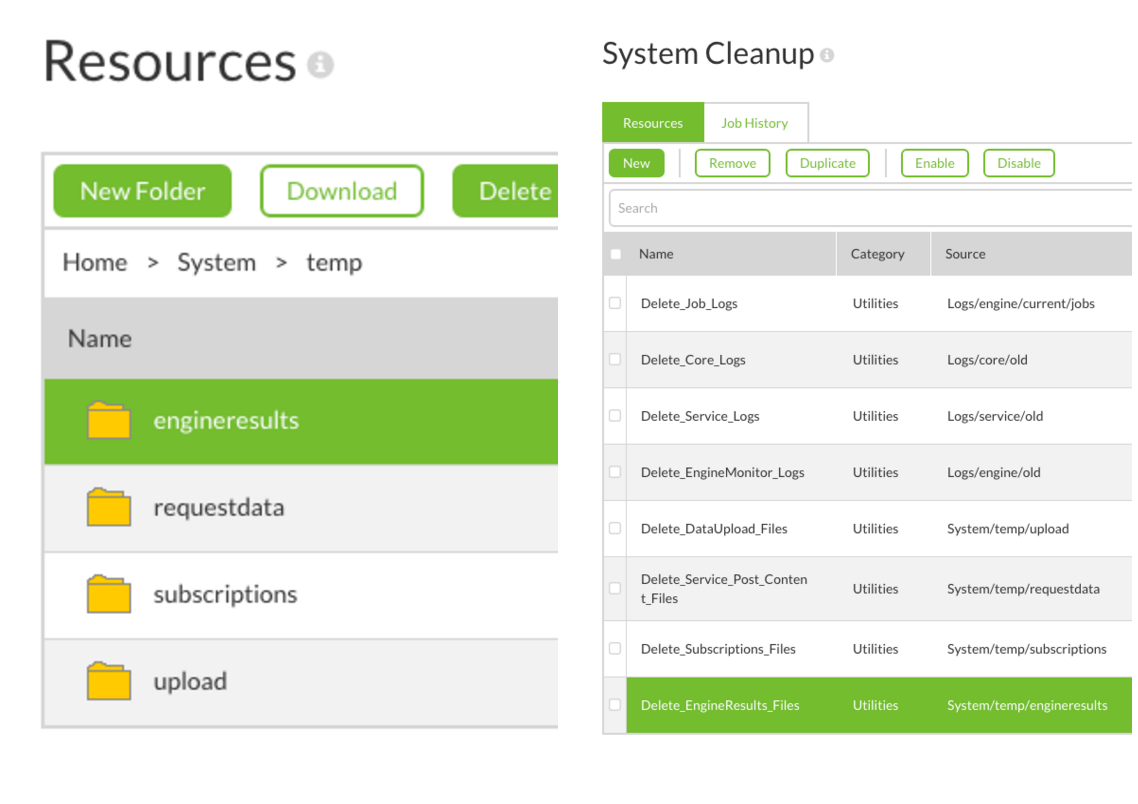Select the Delete_Subscriptions_Files row
The height and width of the screenshot is (804, 1138).
[718, 649]
